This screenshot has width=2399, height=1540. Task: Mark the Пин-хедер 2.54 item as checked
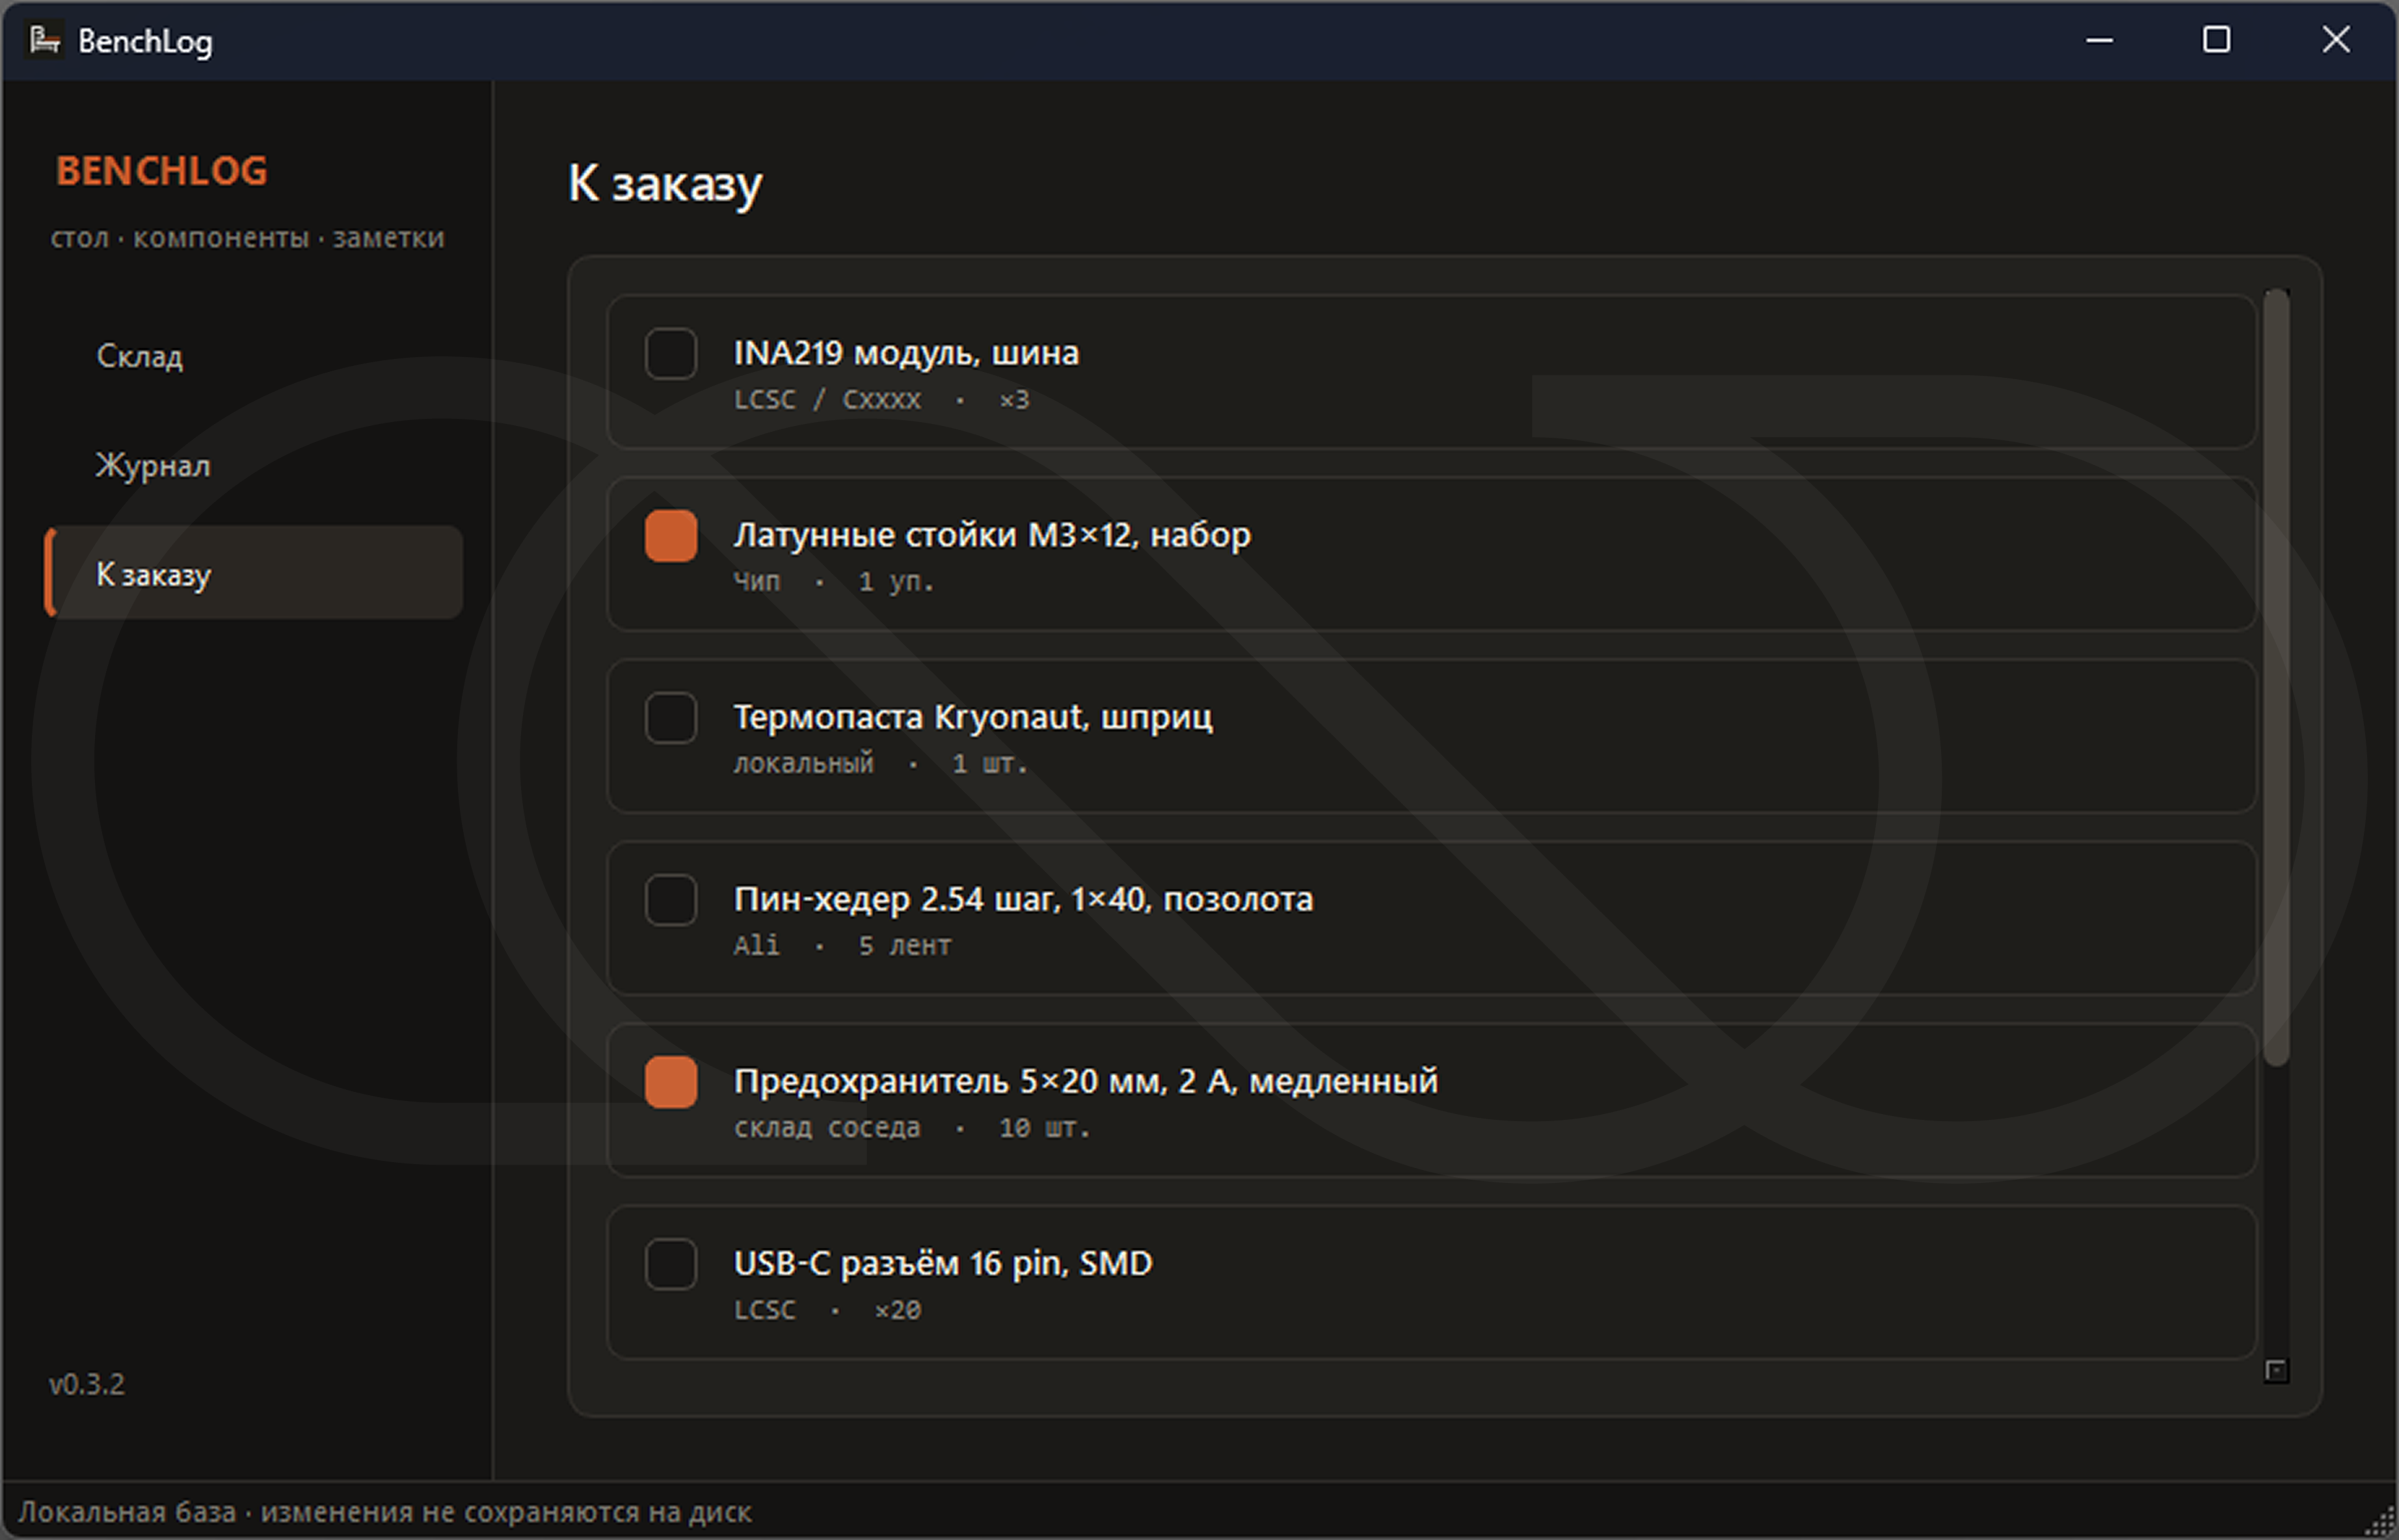[671, 900]
